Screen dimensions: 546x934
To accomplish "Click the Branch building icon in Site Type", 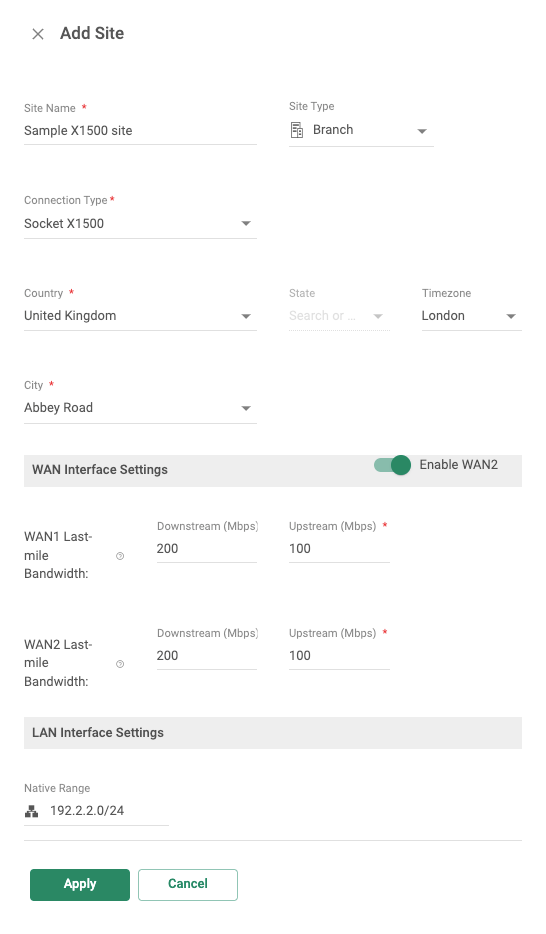I will coord(297,130).
